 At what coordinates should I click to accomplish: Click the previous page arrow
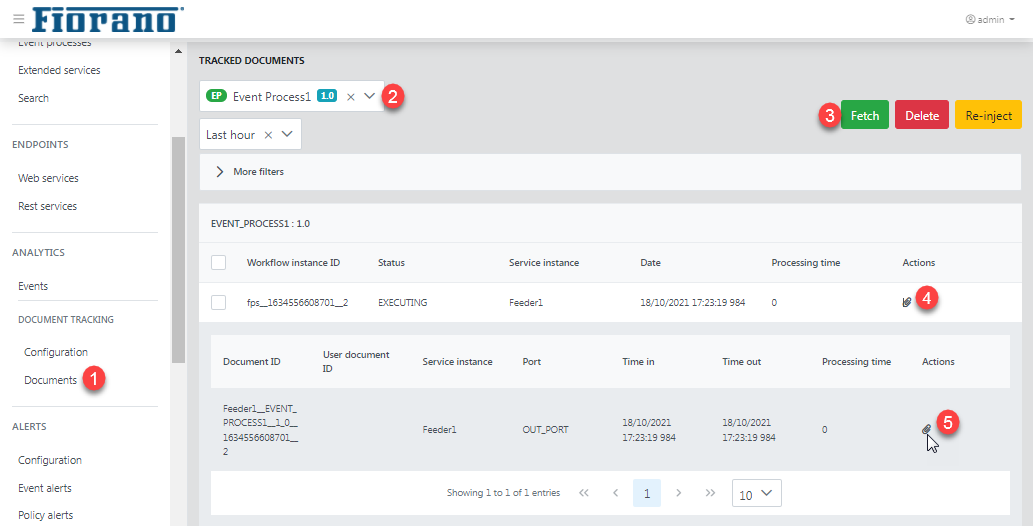coord(615,493)
